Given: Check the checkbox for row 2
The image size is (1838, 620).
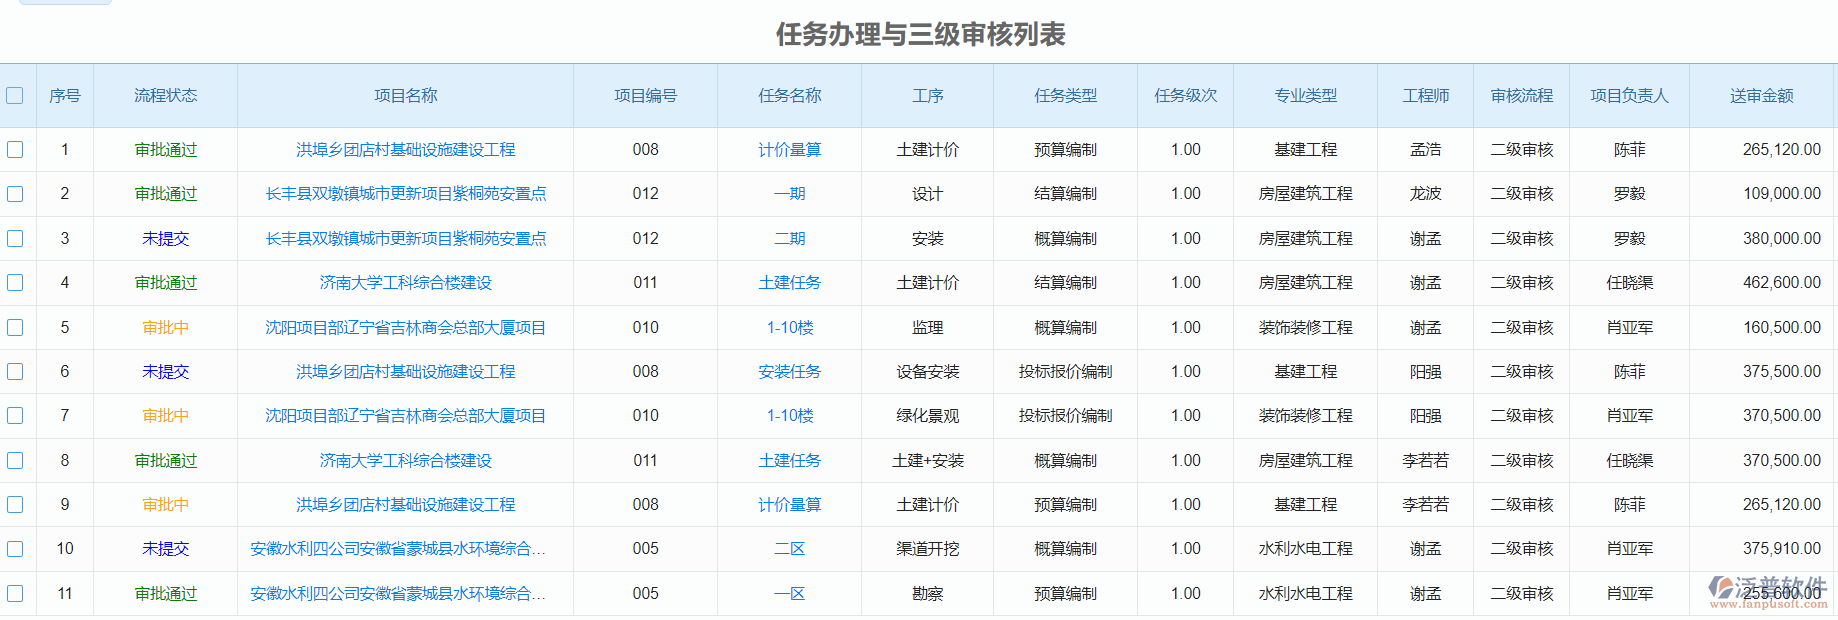Looking at the screenshot, I should click(x=15, y=194).
